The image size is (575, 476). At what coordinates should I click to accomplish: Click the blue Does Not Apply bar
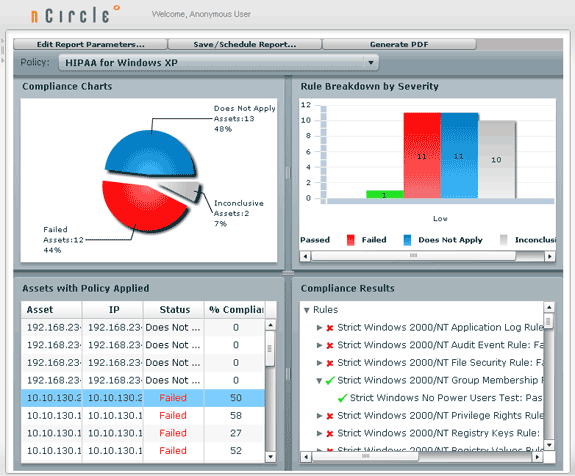click(x=459, y=155)
